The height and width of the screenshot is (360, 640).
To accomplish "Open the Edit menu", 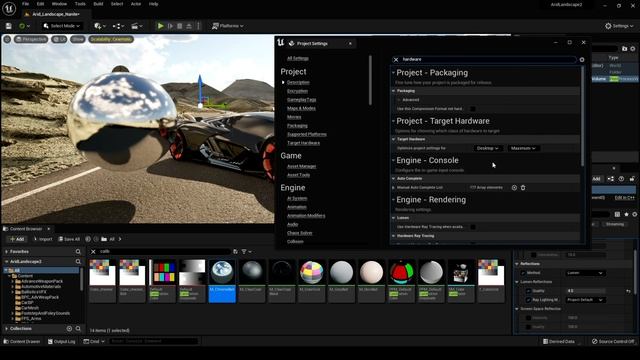I will click(x=40, y=4).
